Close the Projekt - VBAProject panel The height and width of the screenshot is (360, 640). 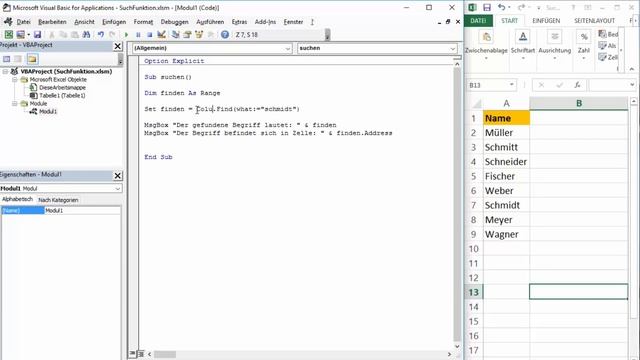coord(118,46)
